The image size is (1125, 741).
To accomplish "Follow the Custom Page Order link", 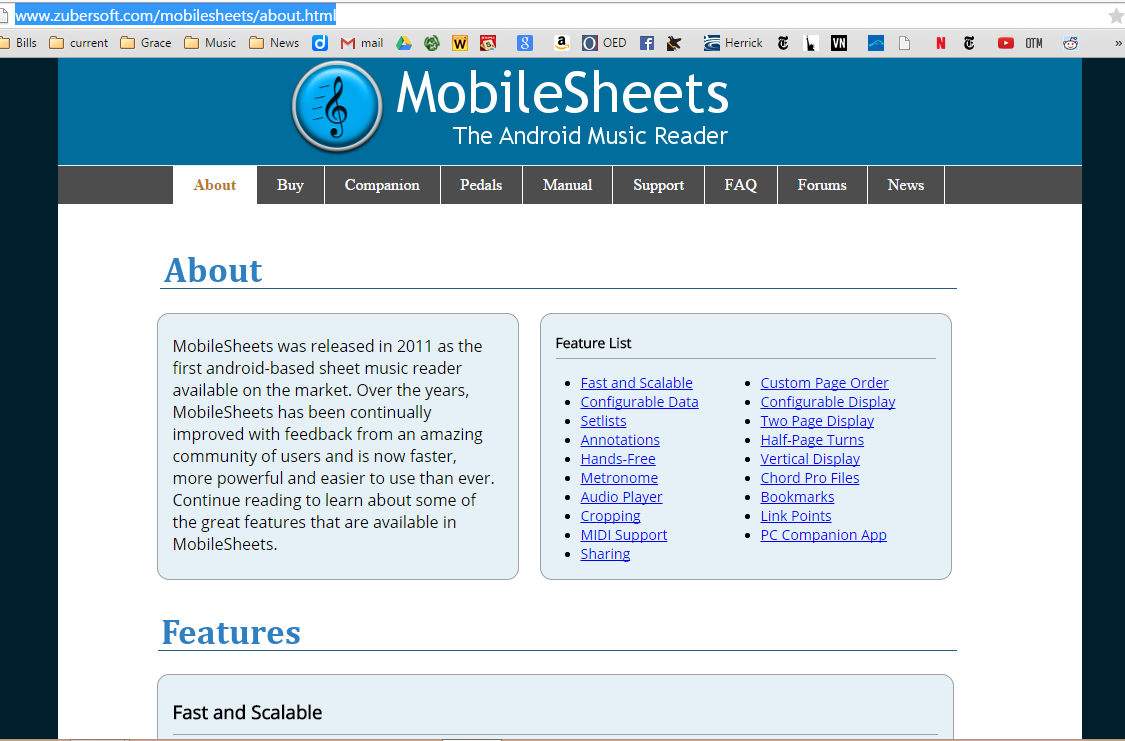I will pos(824,383).
